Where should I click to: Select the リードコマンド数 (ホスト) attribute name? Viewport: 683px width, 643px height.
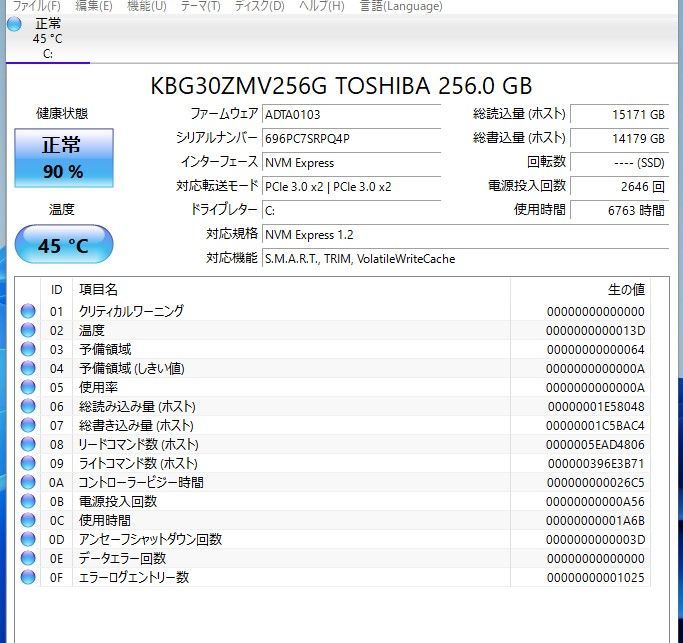click(139, 444)
